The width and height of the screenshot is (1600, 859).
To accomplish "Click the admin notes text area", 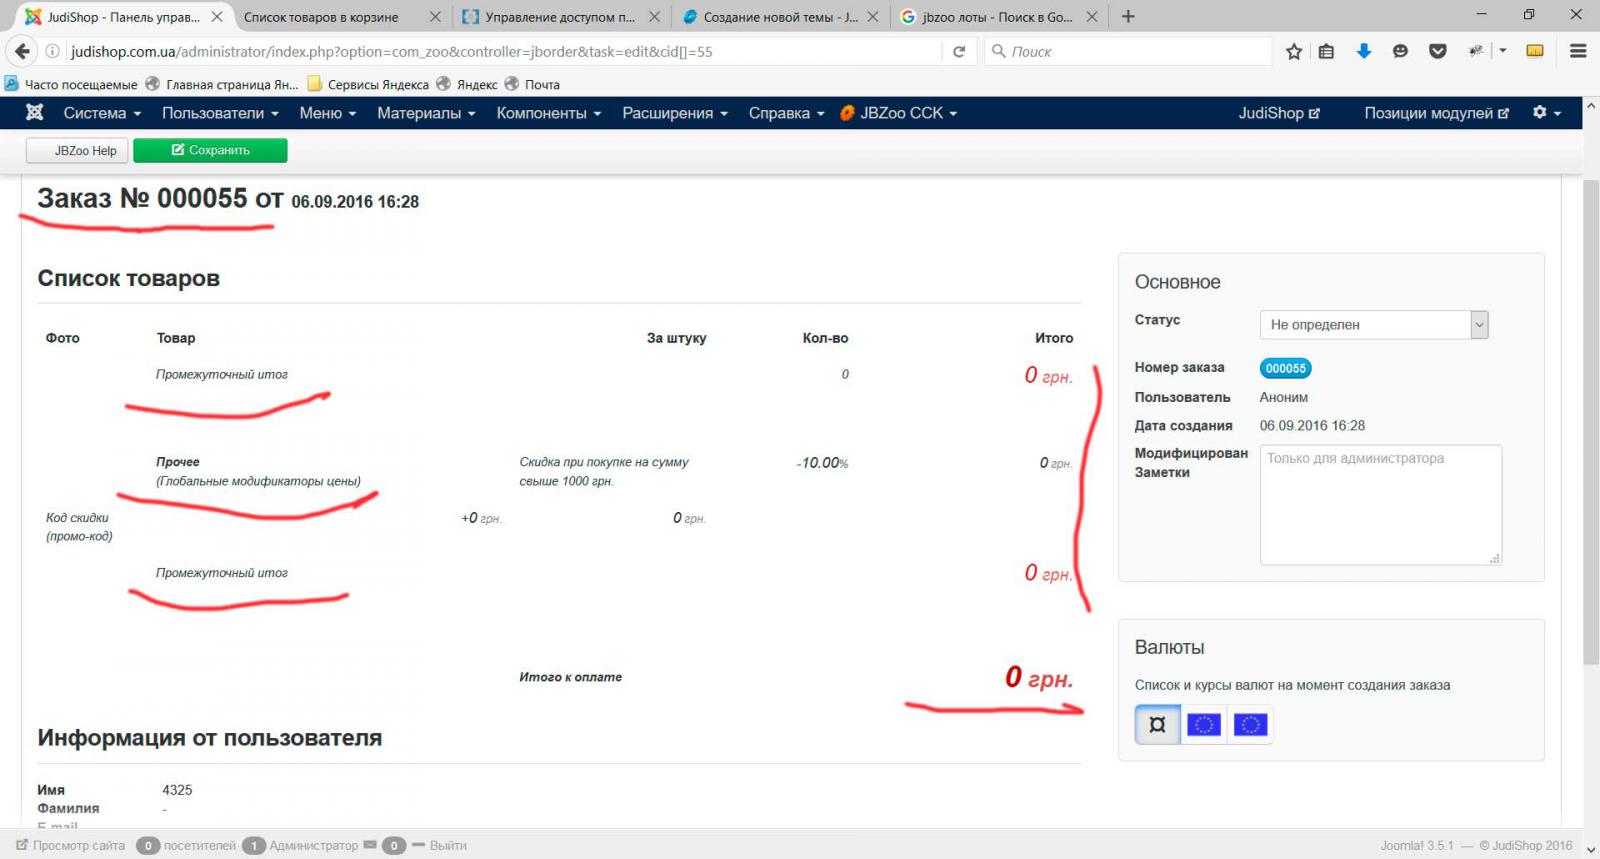I will tap(1380, 505).
